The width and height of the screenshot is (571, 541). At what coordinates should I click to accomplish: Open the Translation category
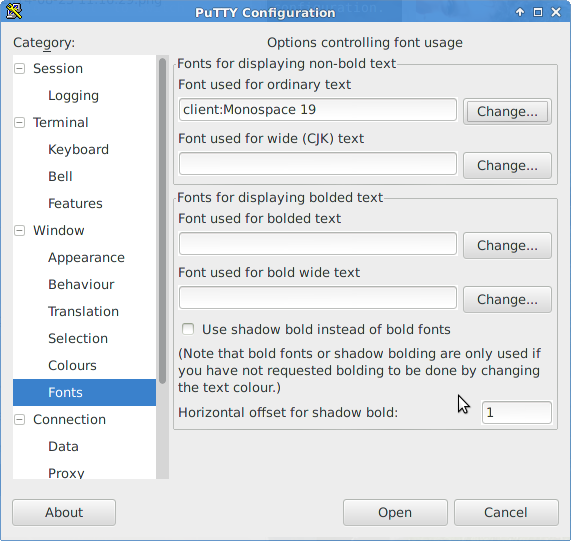tap(83, 312)
